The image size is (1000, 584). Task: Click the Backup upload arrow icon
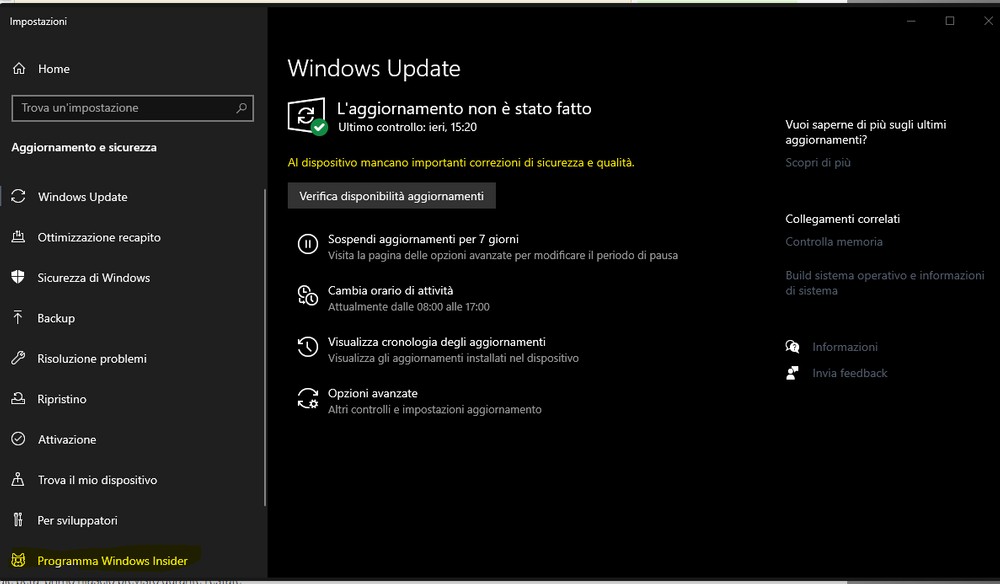coord(18,318)
